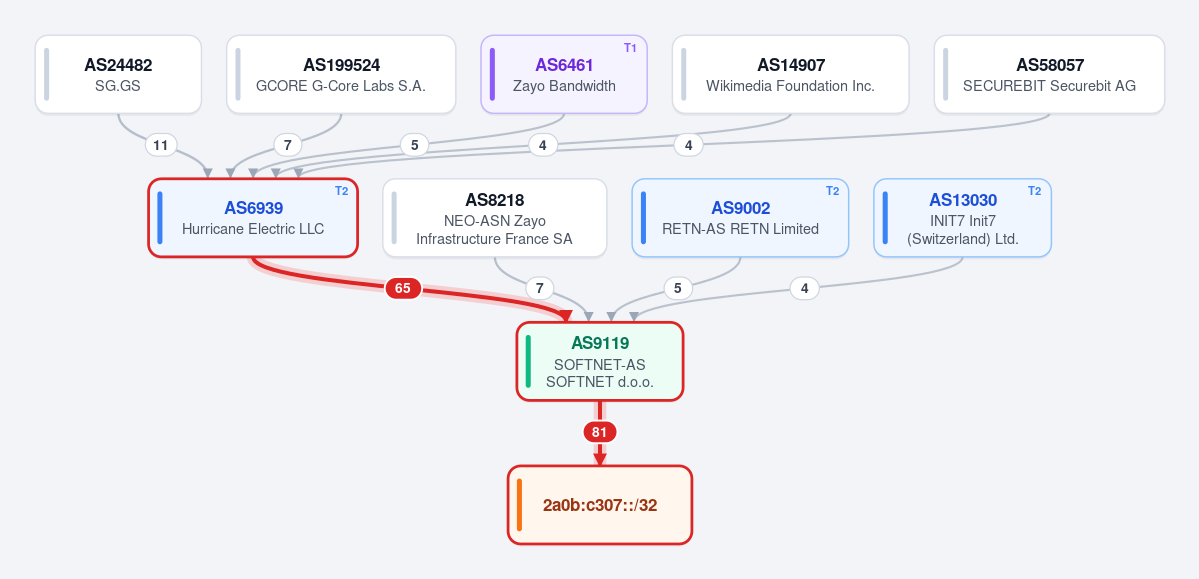Viewport: 1199px width, 579px height.
Task: Click the red 65 edge label
Action: (x=403, y=288)
